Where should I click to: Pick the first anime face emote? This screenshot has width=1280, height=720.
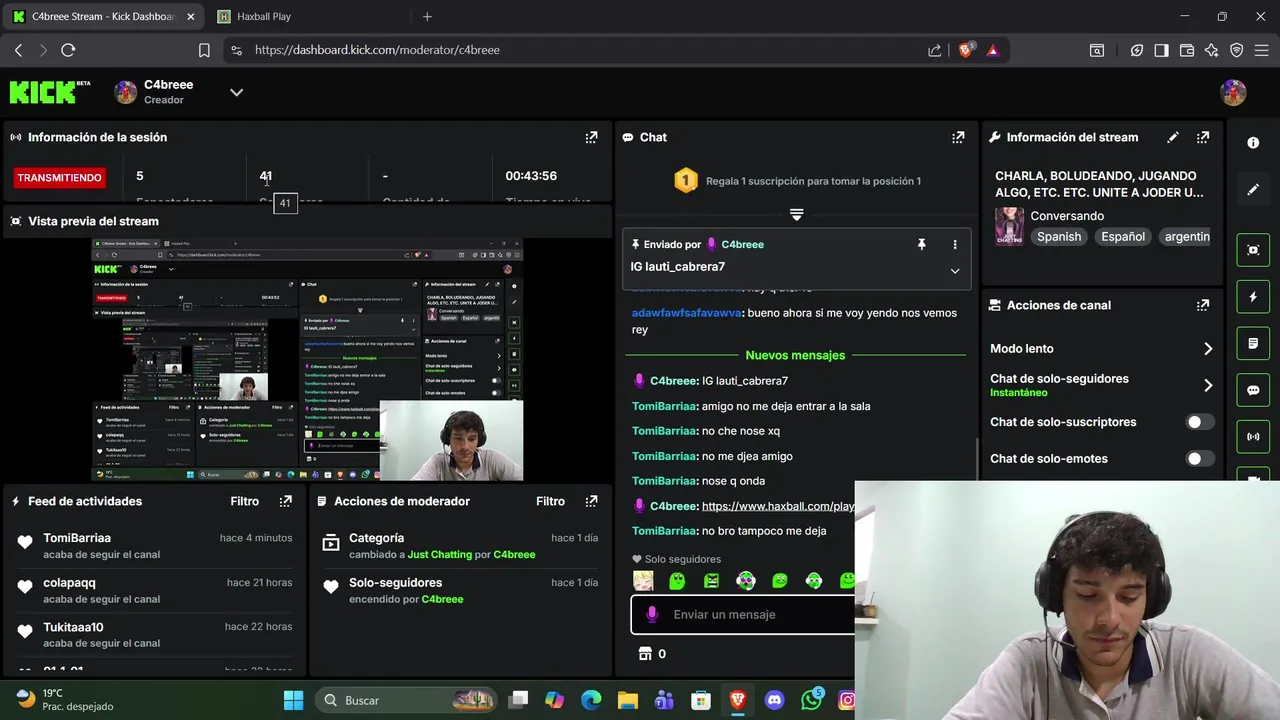(x=643, y=580)
